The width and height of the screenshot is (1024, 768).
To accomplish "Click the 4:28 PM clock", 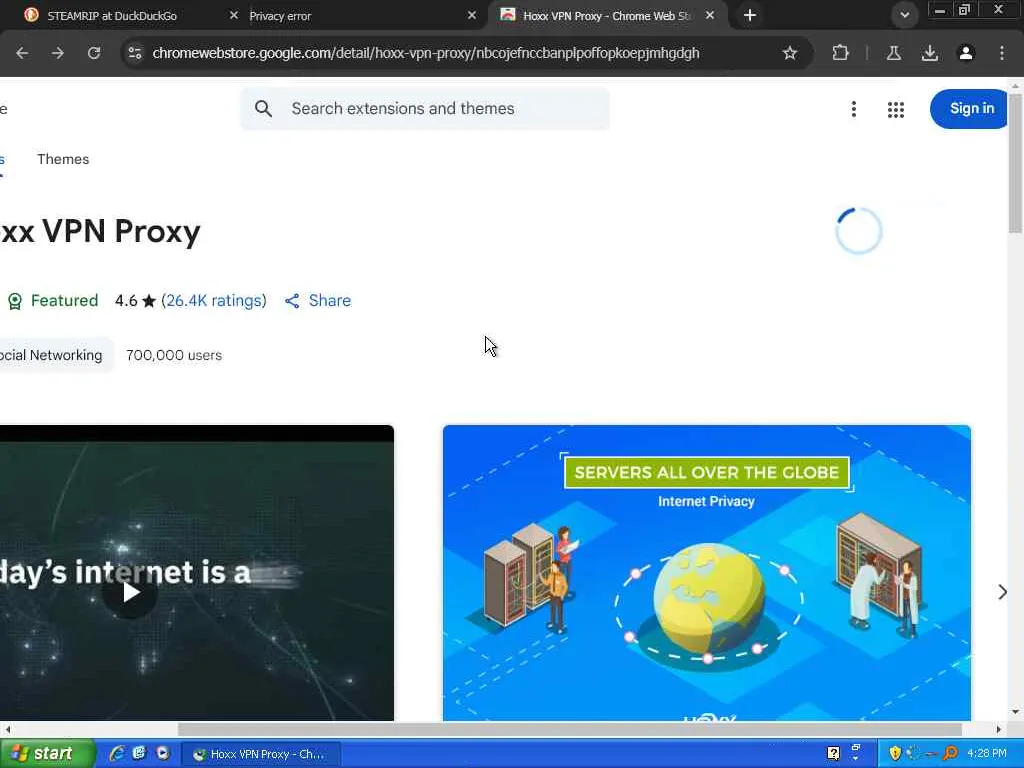I will pos(987,753).
